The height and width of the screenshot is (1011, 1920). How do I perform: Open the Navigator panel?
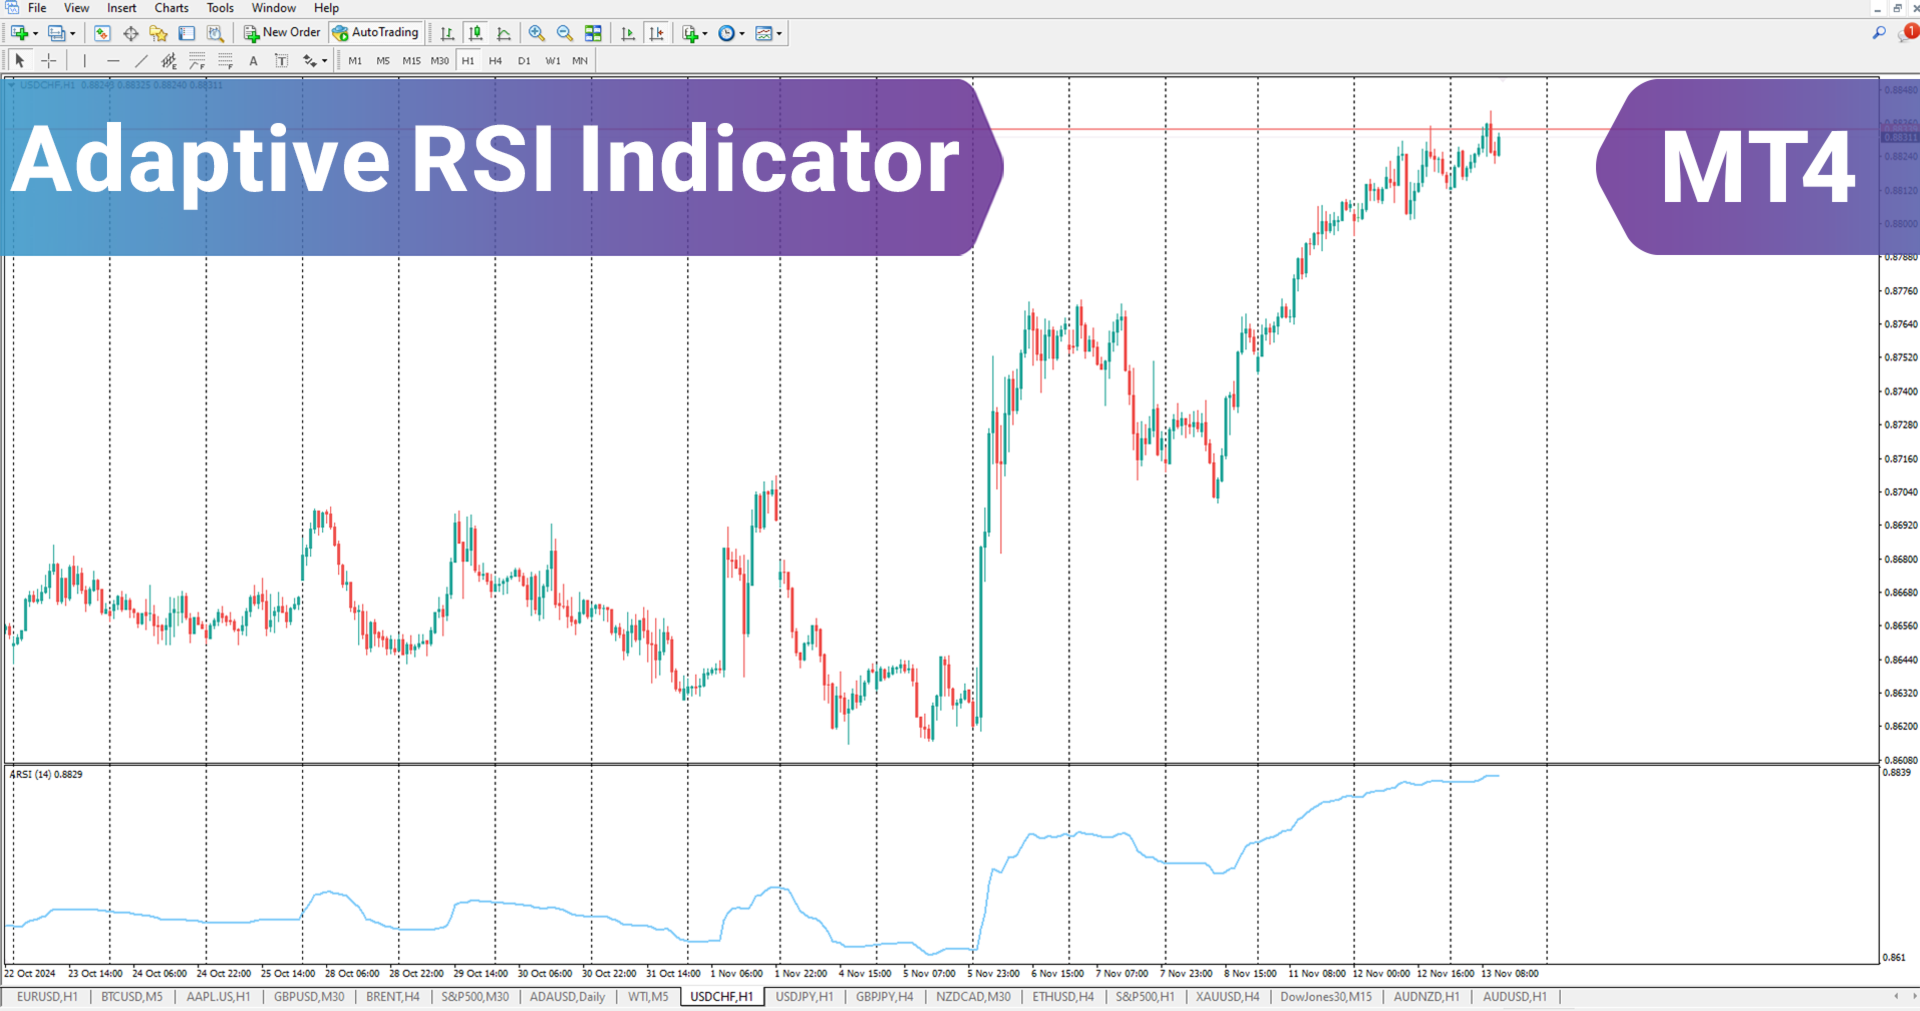pos(157,33)
